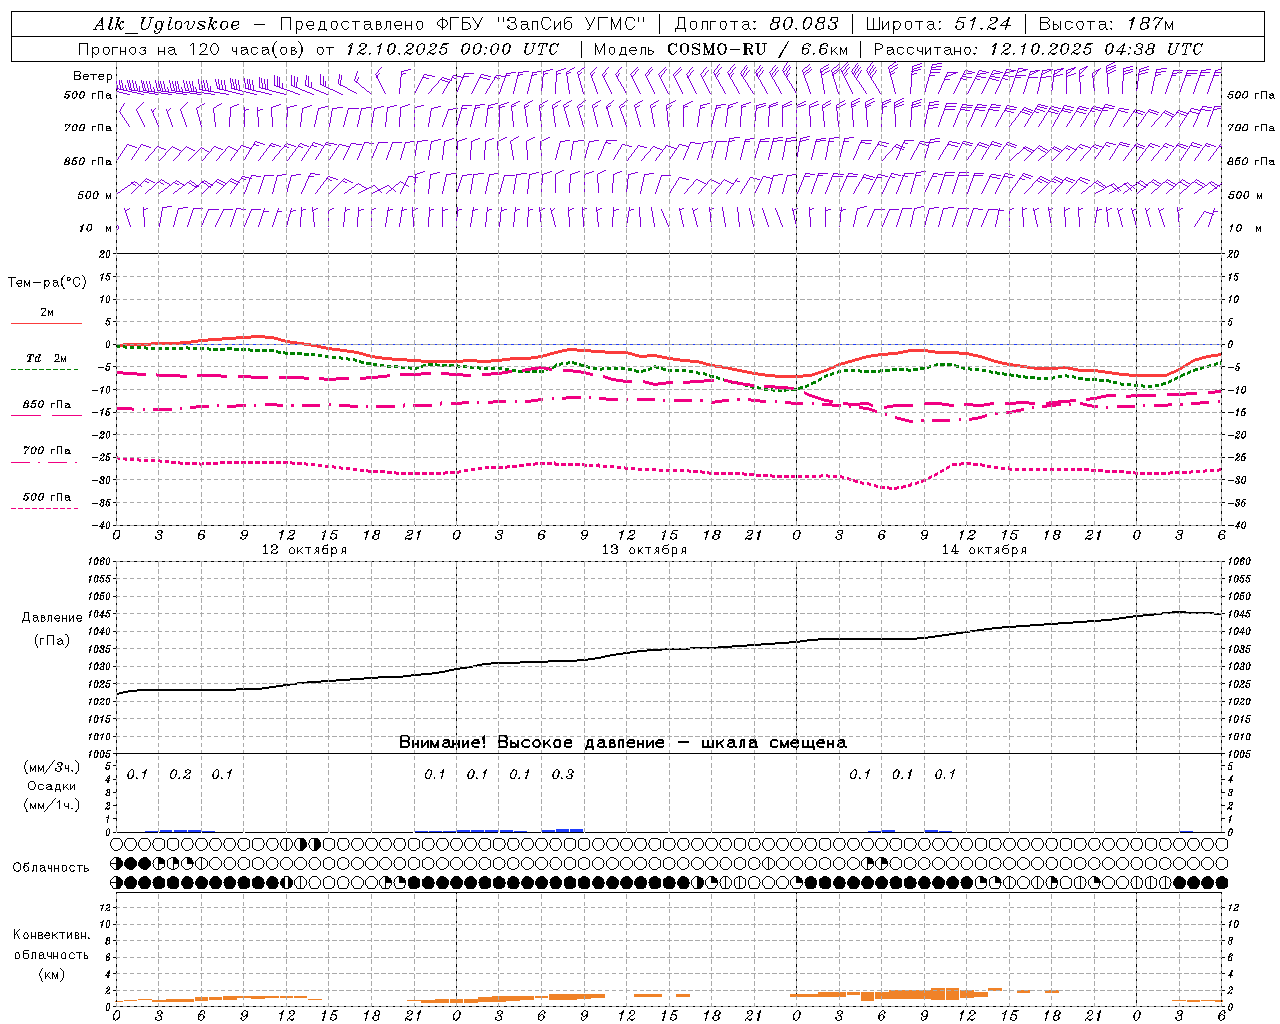
Task: Click the 12 октября date label
Action: [x=304, y=550]
